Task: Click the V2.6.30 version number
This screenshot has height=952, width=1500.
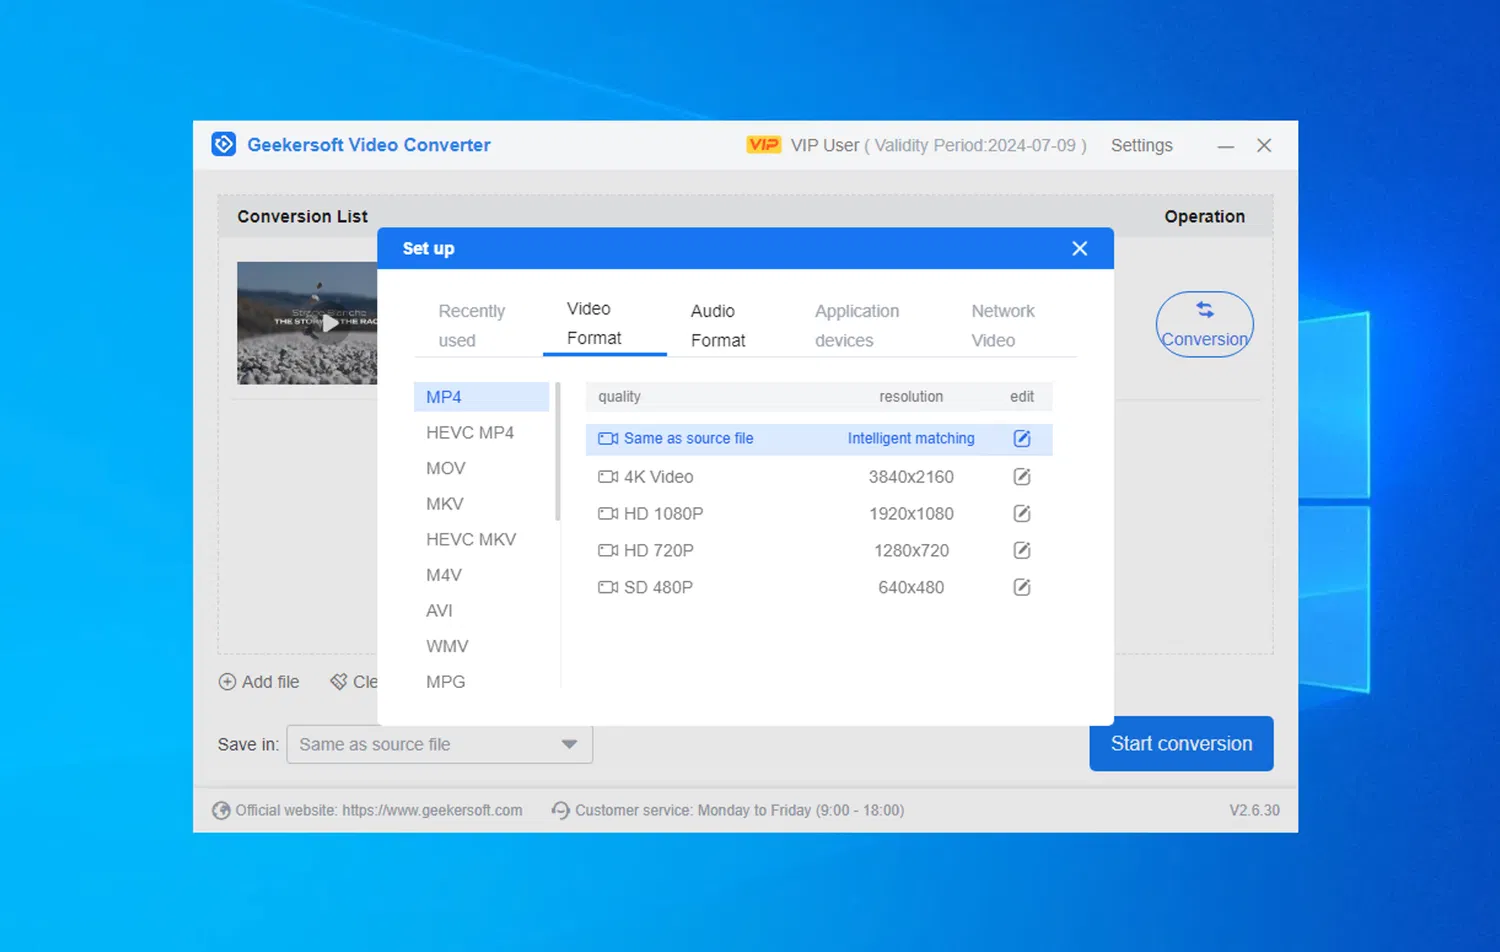Action: pos(1254,810)
